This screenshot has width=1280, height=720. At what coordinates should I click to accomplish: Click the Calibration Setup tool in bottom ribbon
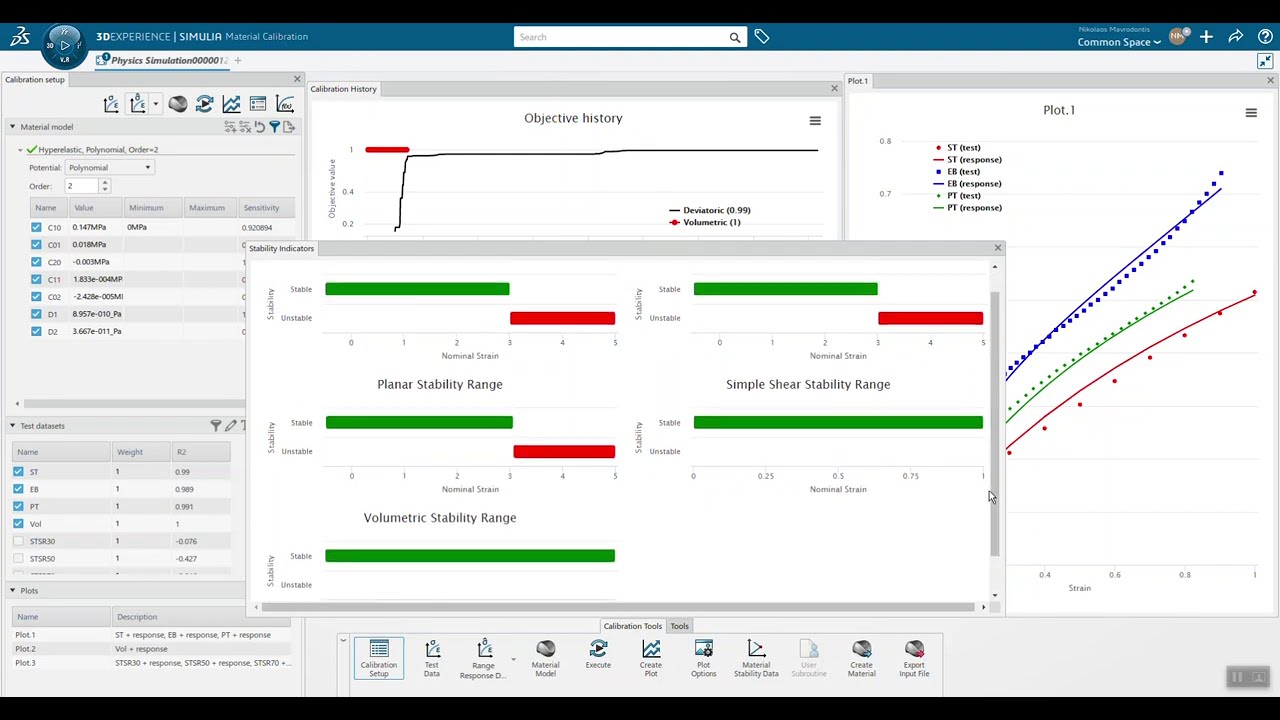pyautogui.click(x=378, y=659)
